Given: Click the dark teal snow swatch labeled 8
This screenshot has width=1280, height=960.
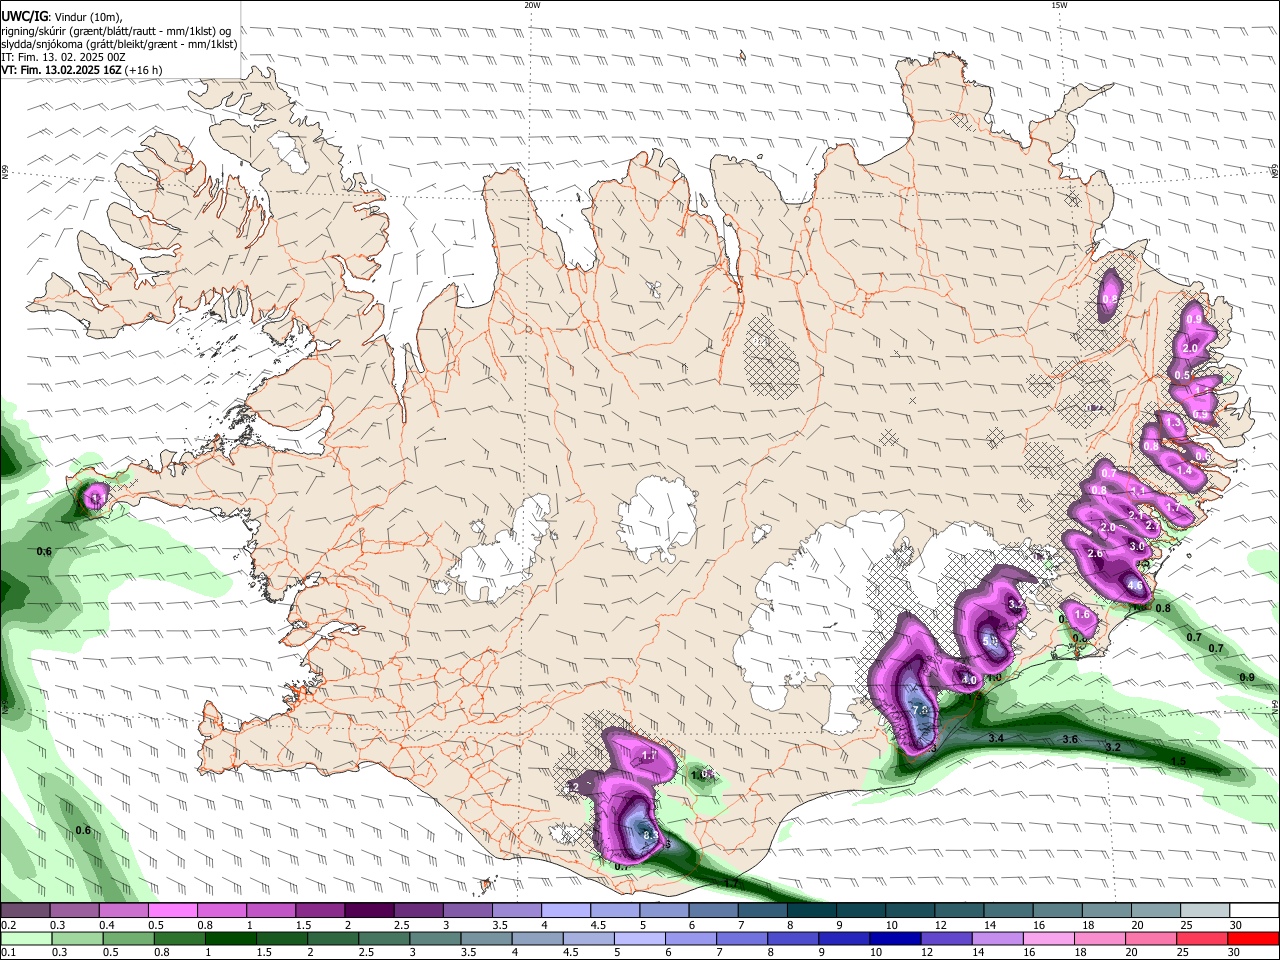Looking at the screenshot, I should click(x=812, y=911).
